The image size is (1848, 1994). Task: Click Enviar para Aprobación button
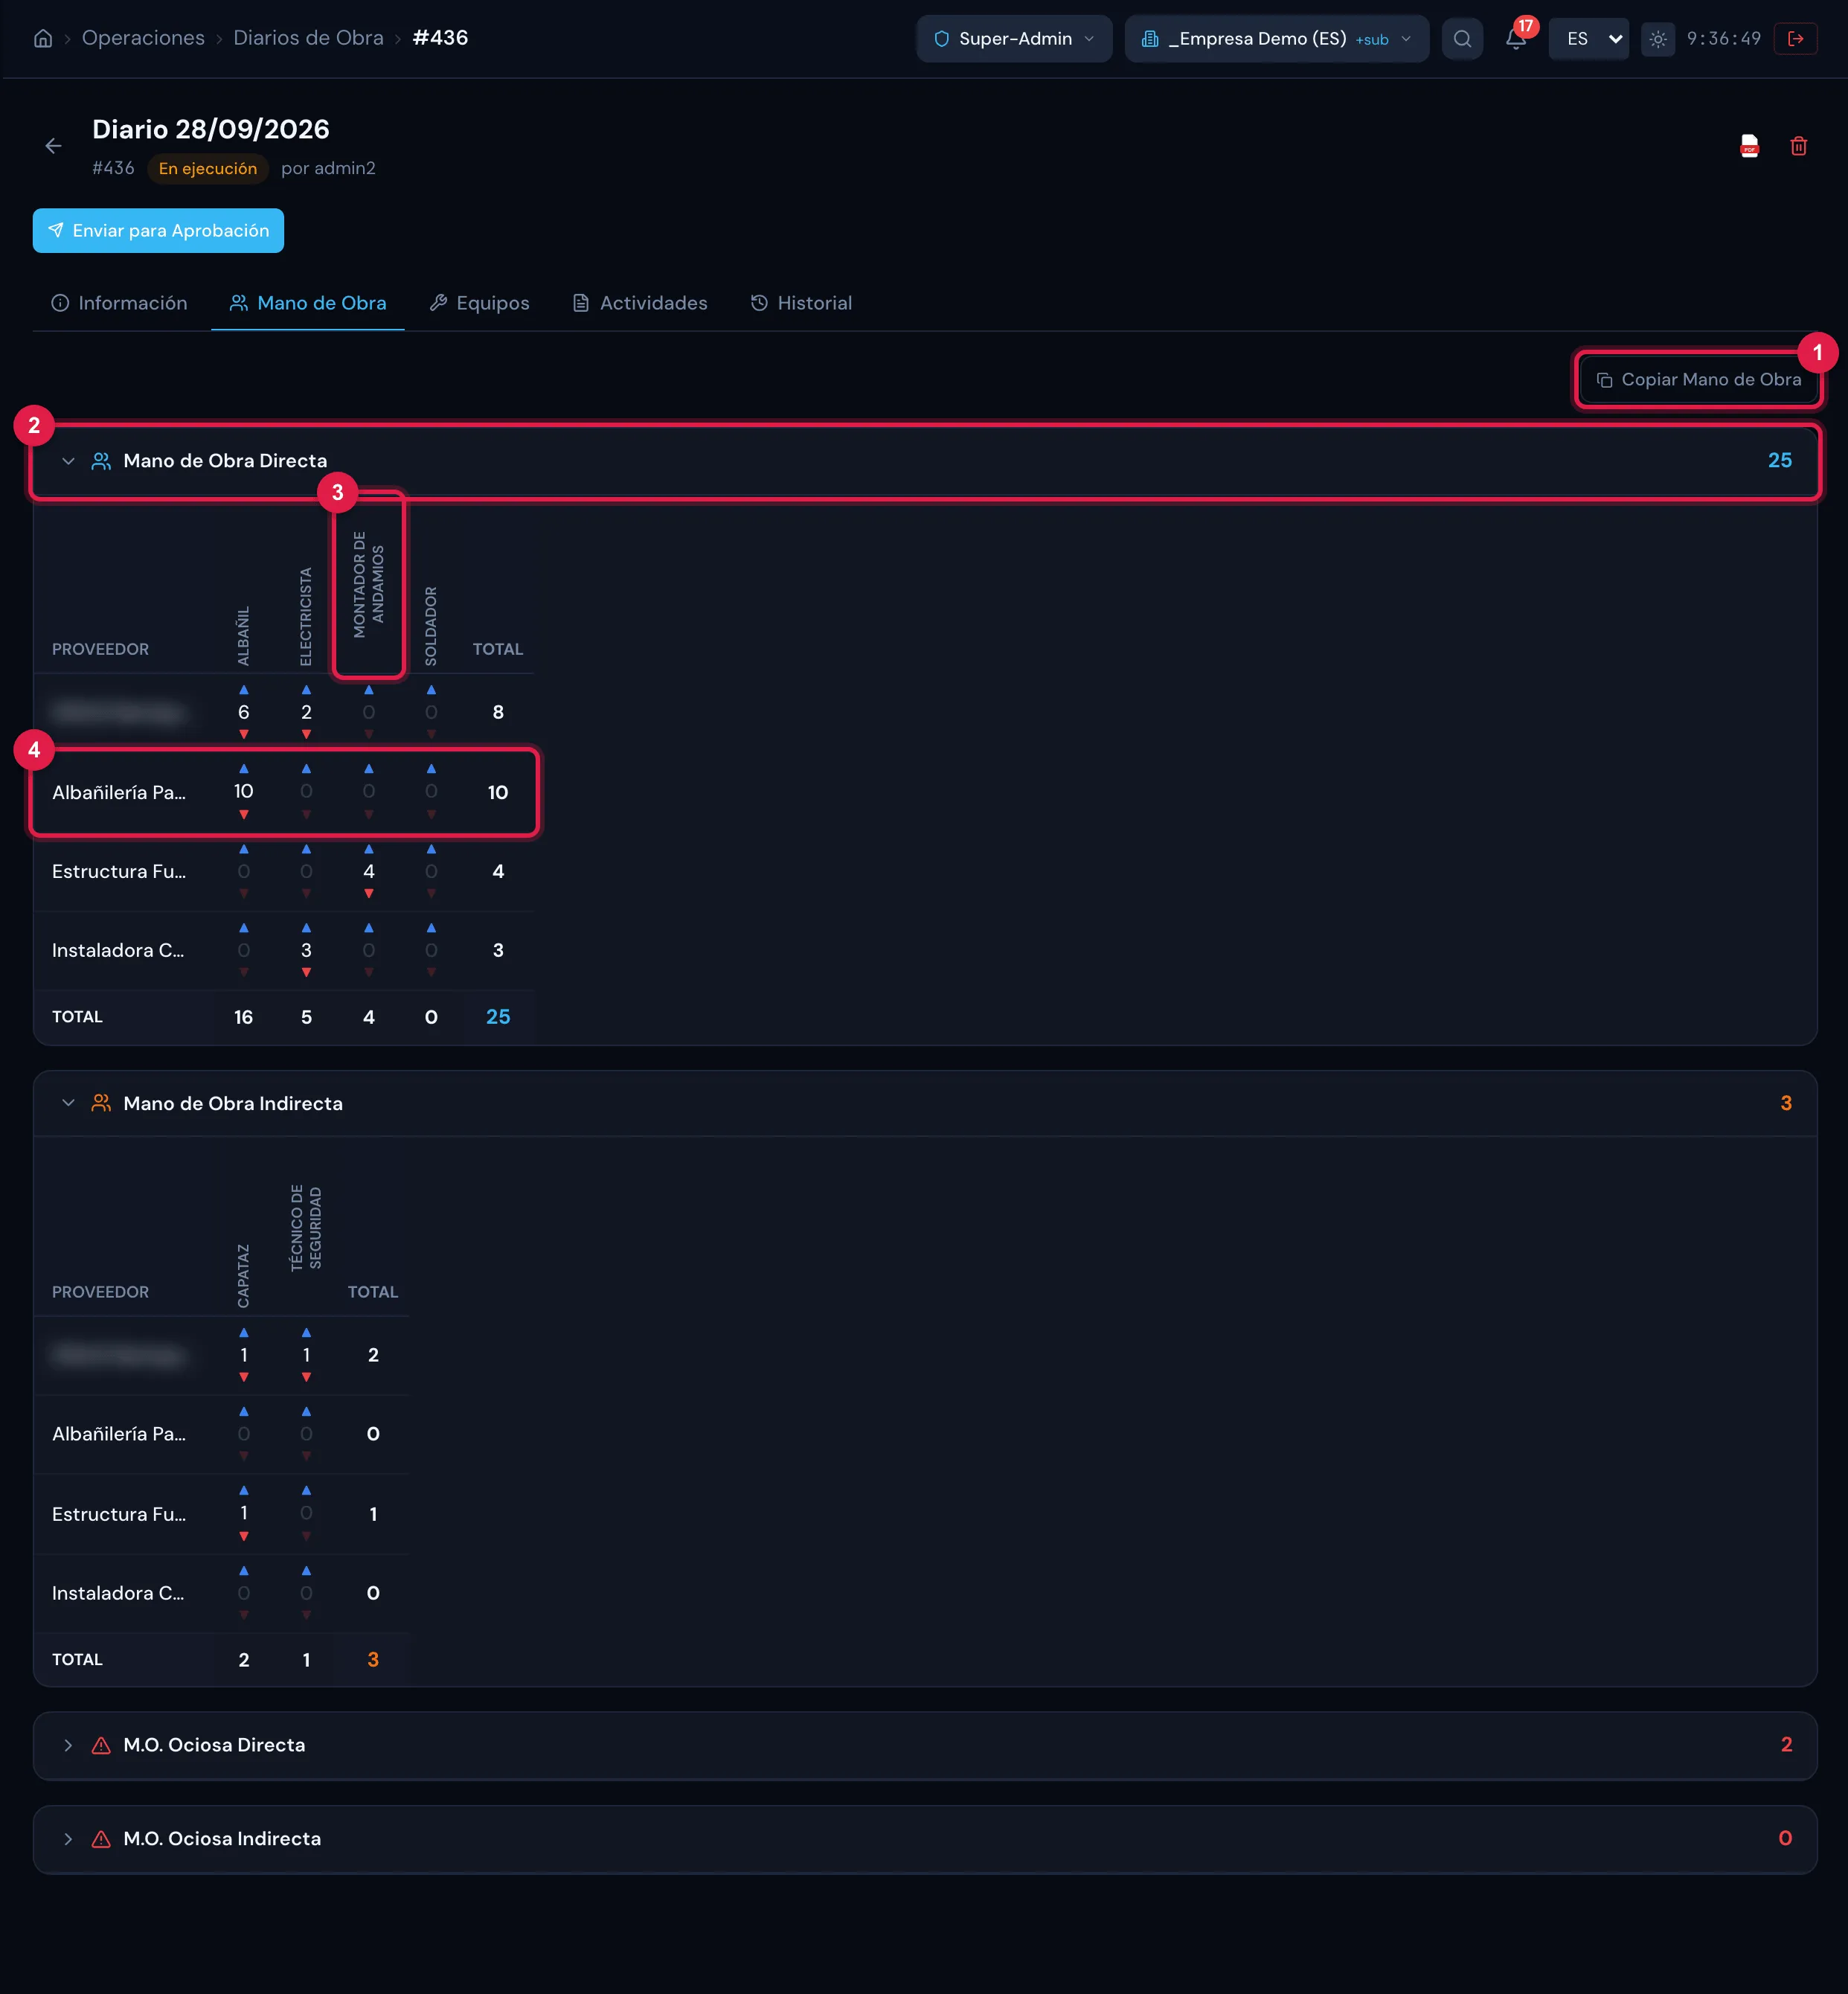pos(158,231)
